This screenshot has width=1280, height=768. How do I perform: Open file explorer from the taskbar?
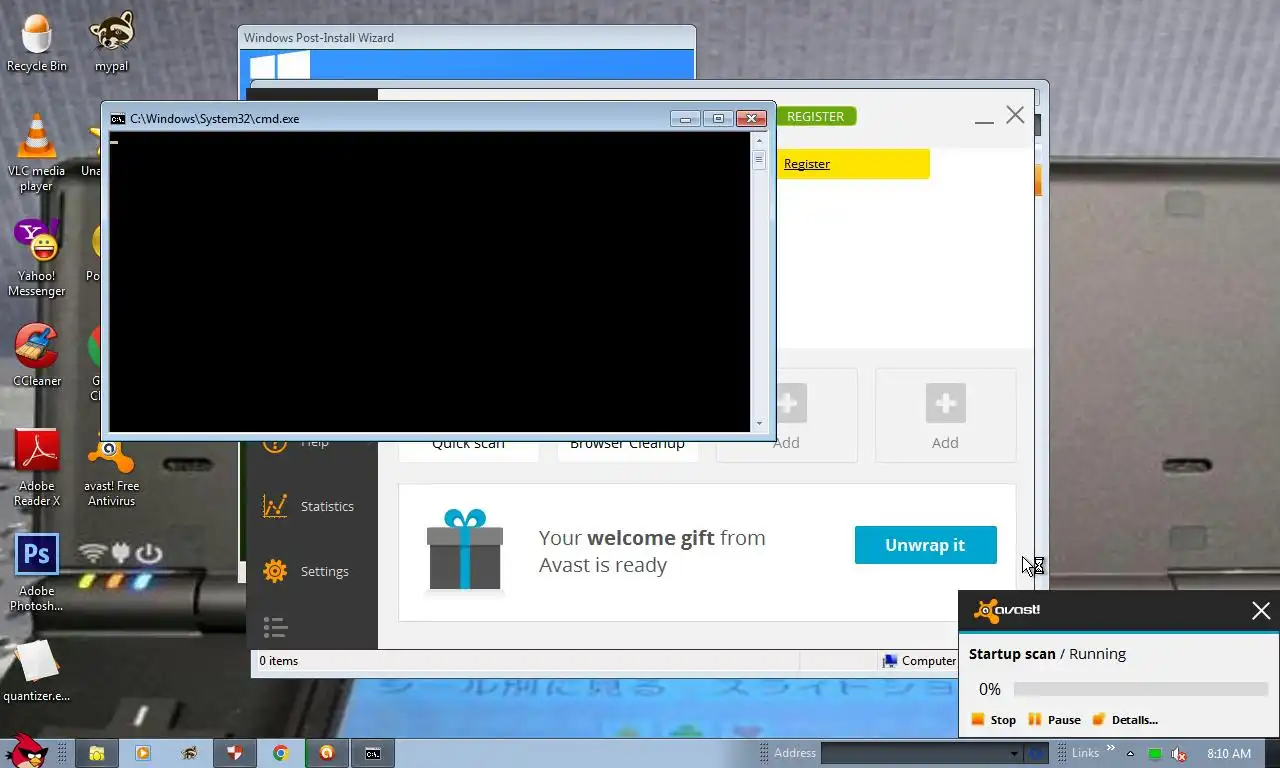click(x=97, y=753)
